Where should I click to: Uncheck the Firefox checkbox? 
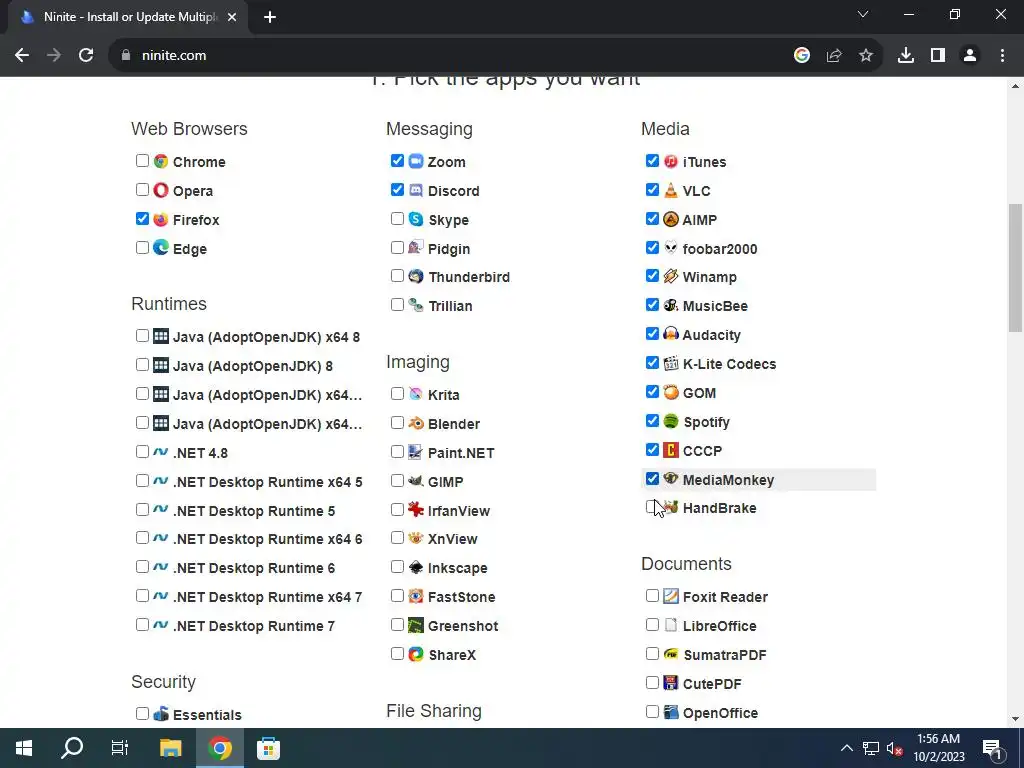142,219
